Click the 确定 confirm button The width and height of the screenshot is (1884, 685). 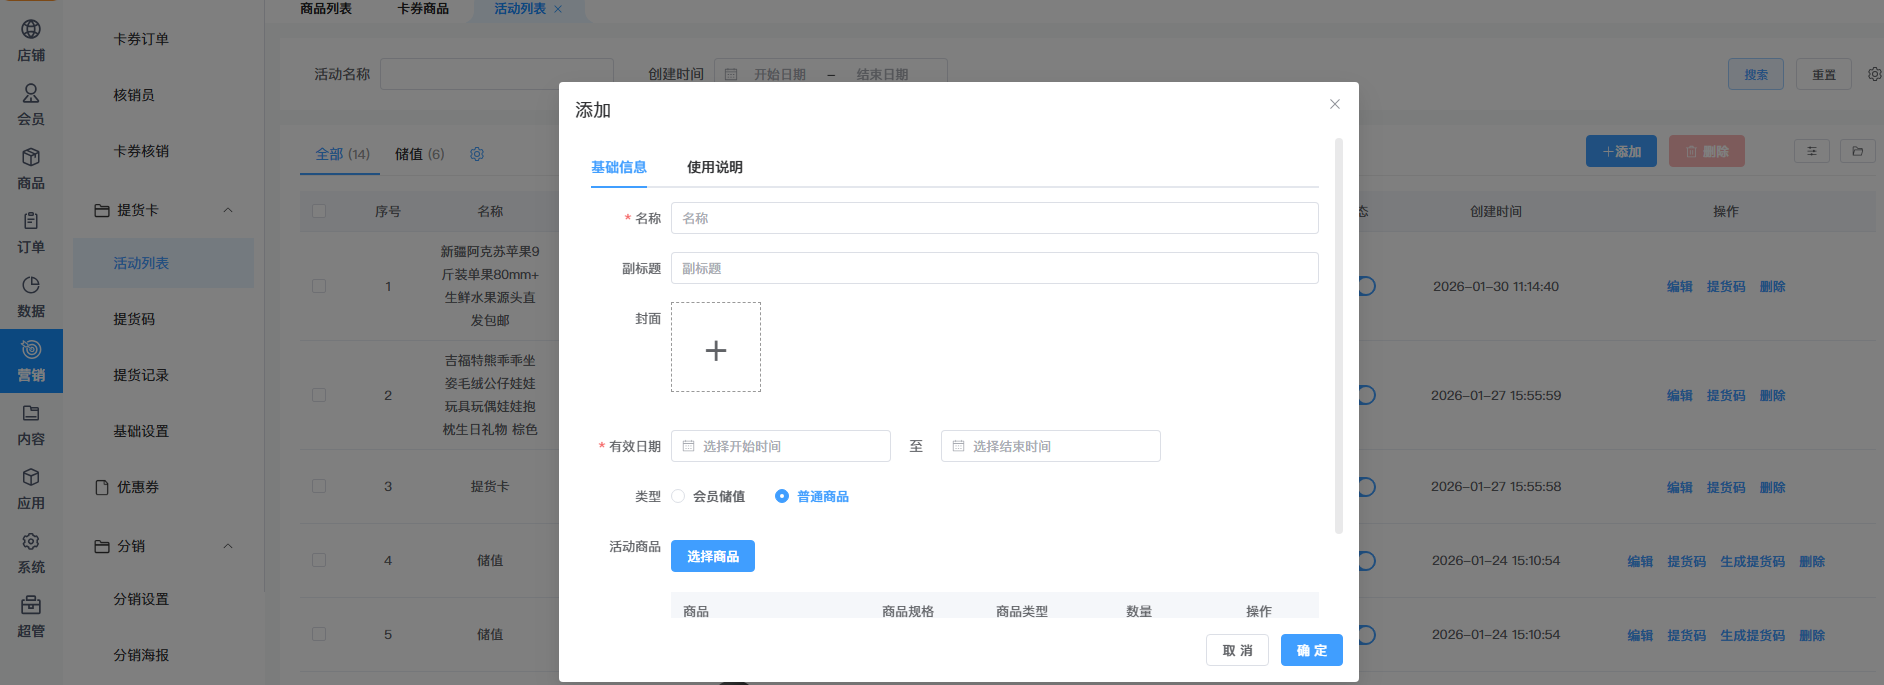[x=1312, y=650]
